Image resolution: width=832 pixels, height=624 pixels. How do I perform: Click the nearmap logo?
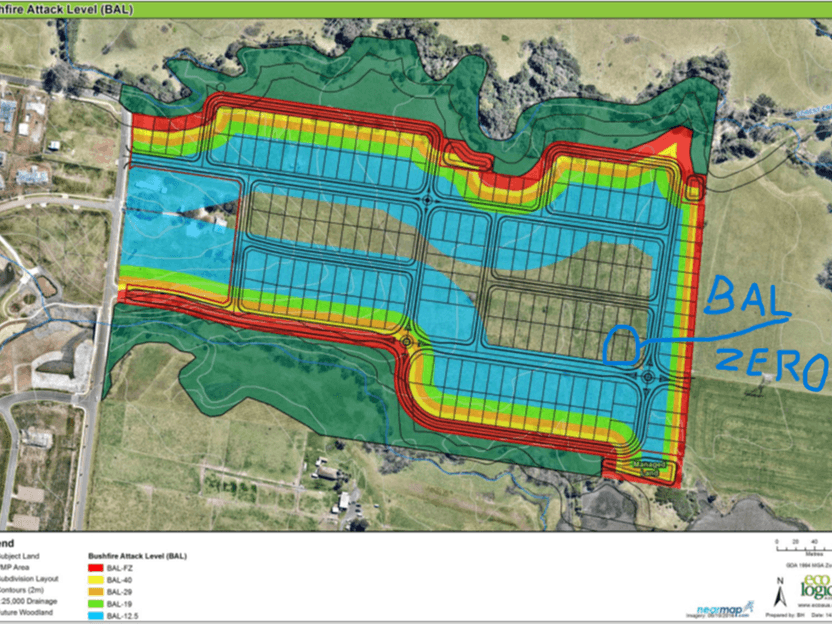pos(726,609)
